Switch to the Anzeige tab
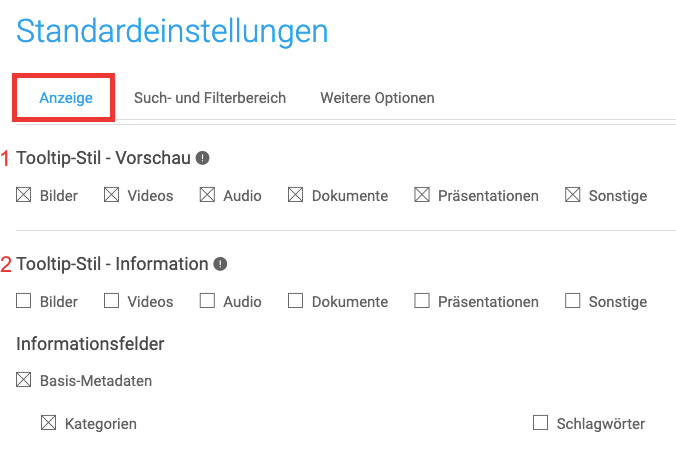 (x=66, y=98)
